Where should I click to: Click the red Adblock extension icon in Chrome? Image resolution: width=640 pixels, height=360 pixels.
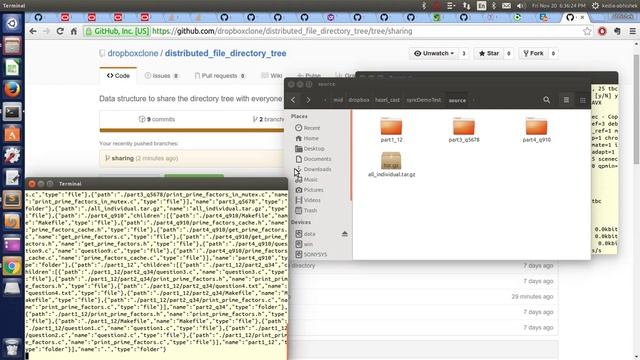pos(602,31)
